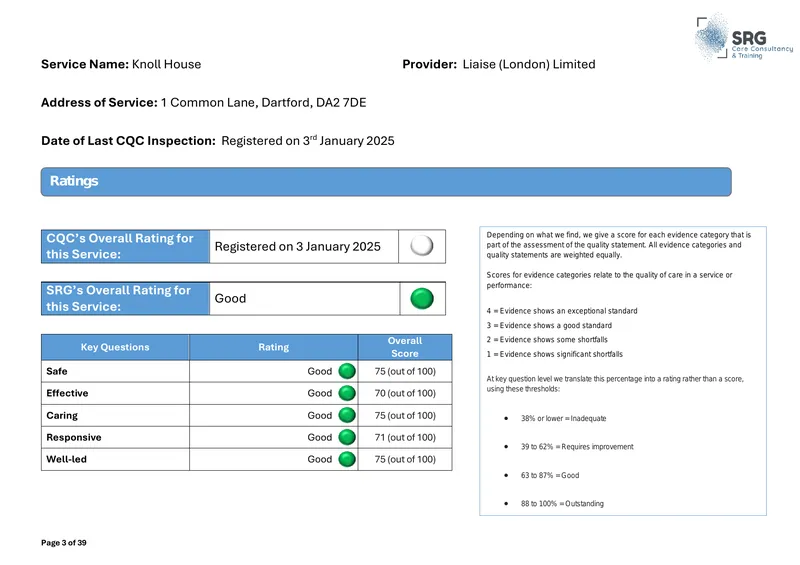This screenshot has width=800, height=565.
Task: Click '3 = Evidence shows a good standard'
Action: (x=549, y=325)
